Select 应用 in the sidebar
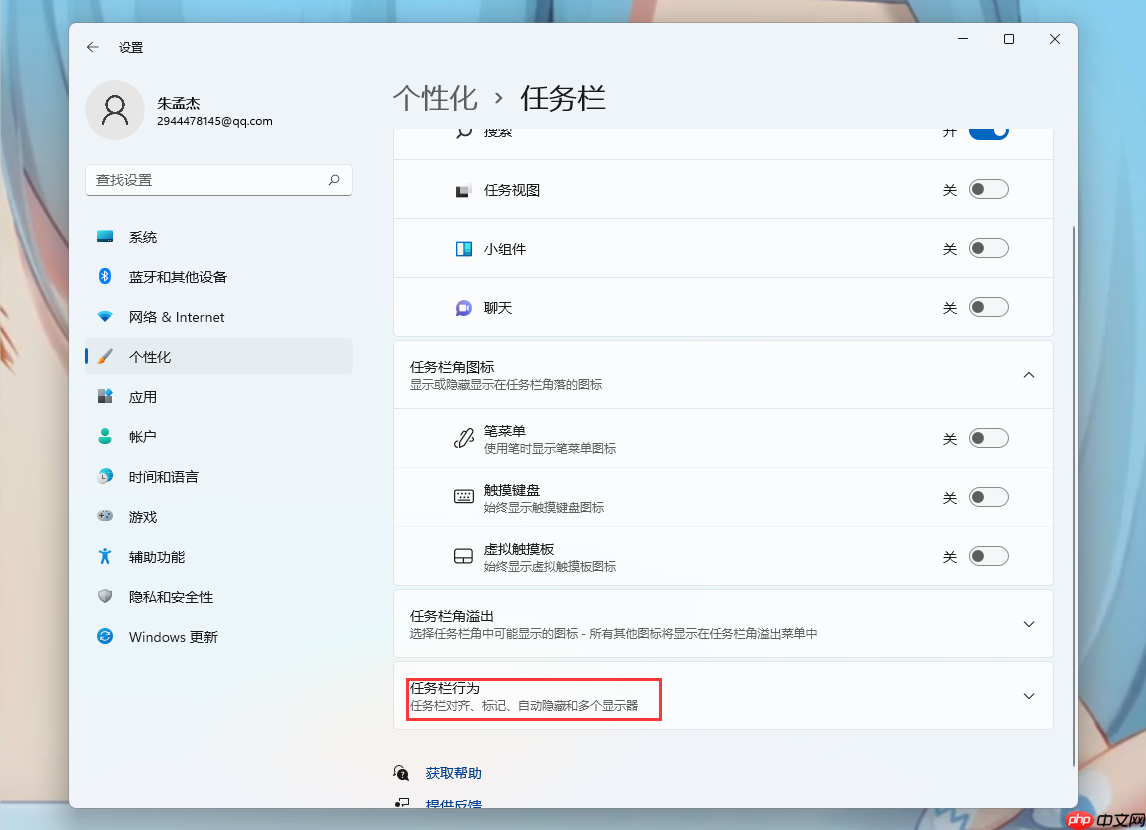 click(x=142, y=396)
